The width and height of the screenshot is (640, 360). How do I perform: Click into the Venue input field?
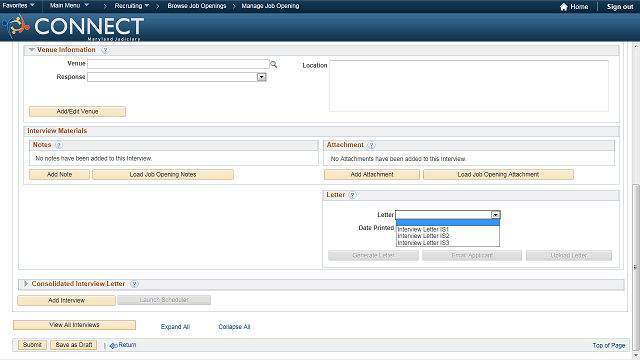178,64
